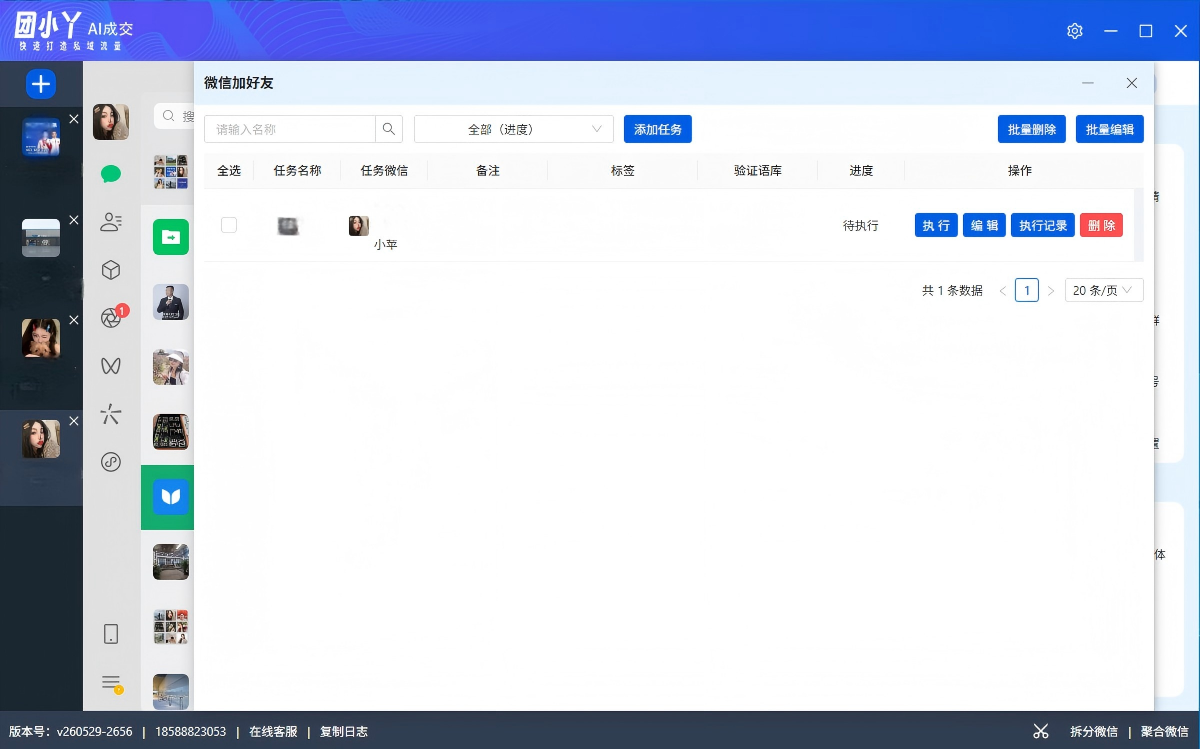
Task: Select the third account avatar thumbnail
Action: pos(41,339)
